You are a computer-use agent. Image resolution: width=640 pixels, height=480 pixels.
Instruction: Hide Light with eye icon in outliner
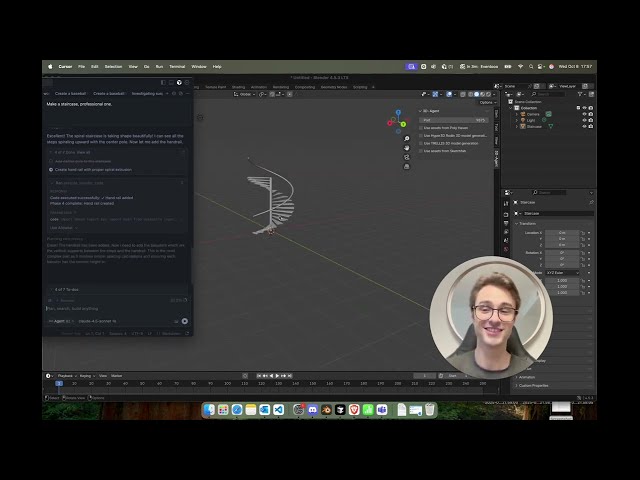point(584,120)
